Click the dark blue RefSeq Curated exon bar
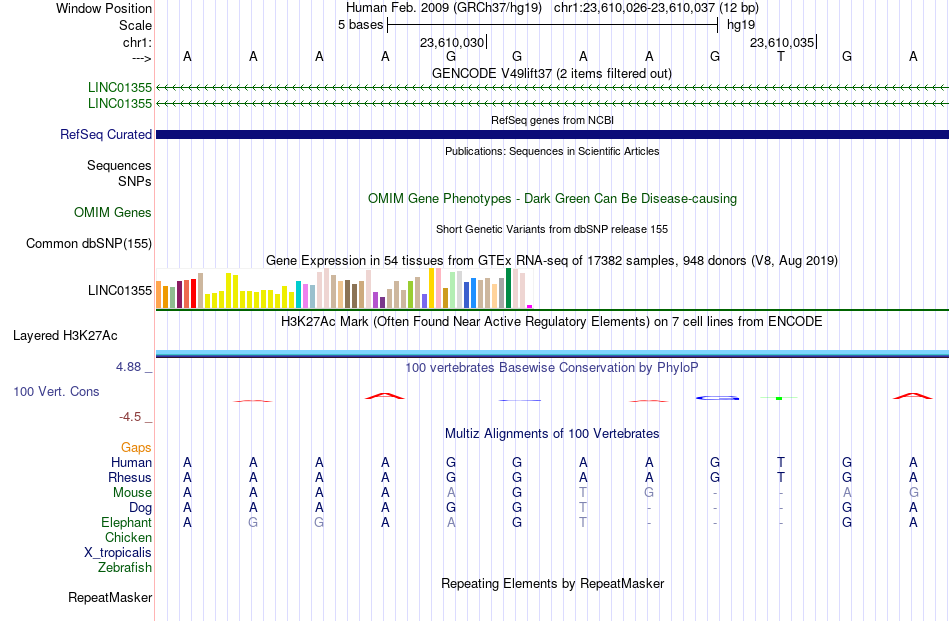This screenshot has height=621, width=950. tap(553, 134)
